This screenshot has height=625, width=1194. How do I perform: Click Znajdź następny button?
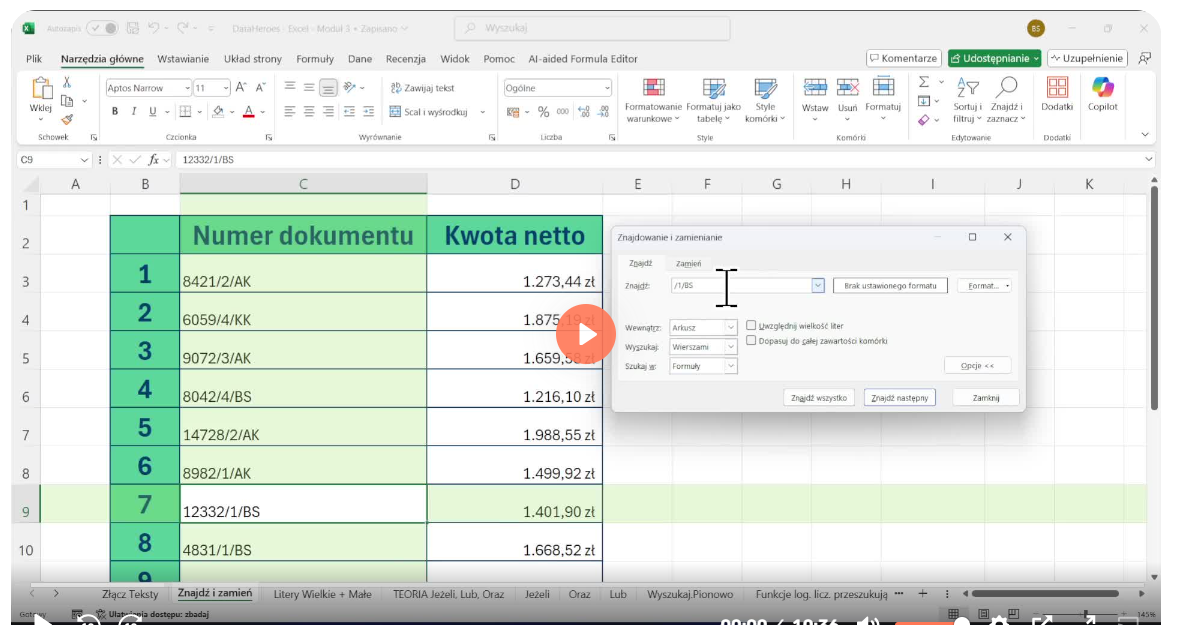[x=899, y=397]
